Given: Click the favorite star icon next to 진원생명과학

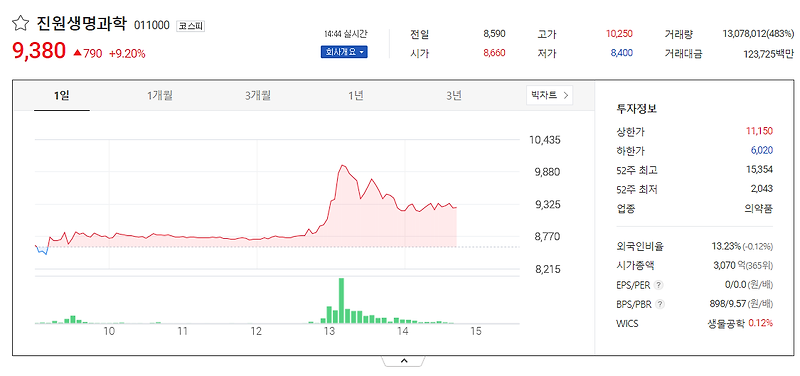Looking at the screenshot, I should click(20, 23).
